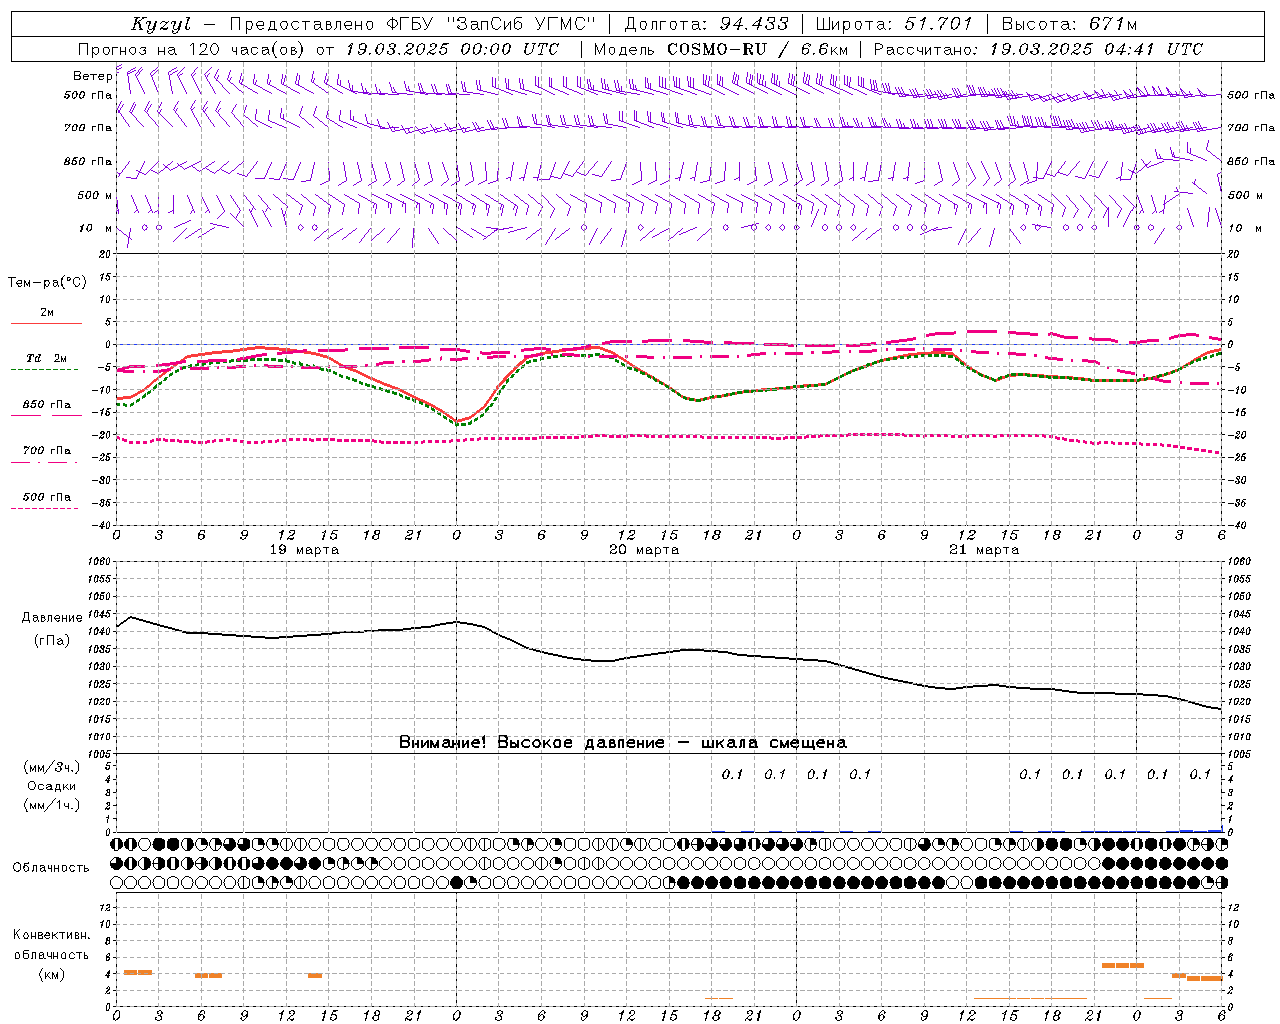Click the Широта: 51.701 value
The width and height of the screenshot is (1280, 1024).
tap(894, 24)
